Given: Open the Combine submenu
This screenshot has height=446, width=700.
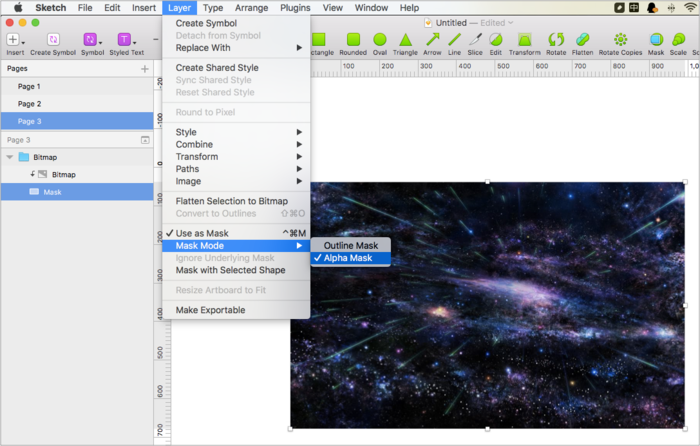Looking at the screenshot, I should 236,145.
